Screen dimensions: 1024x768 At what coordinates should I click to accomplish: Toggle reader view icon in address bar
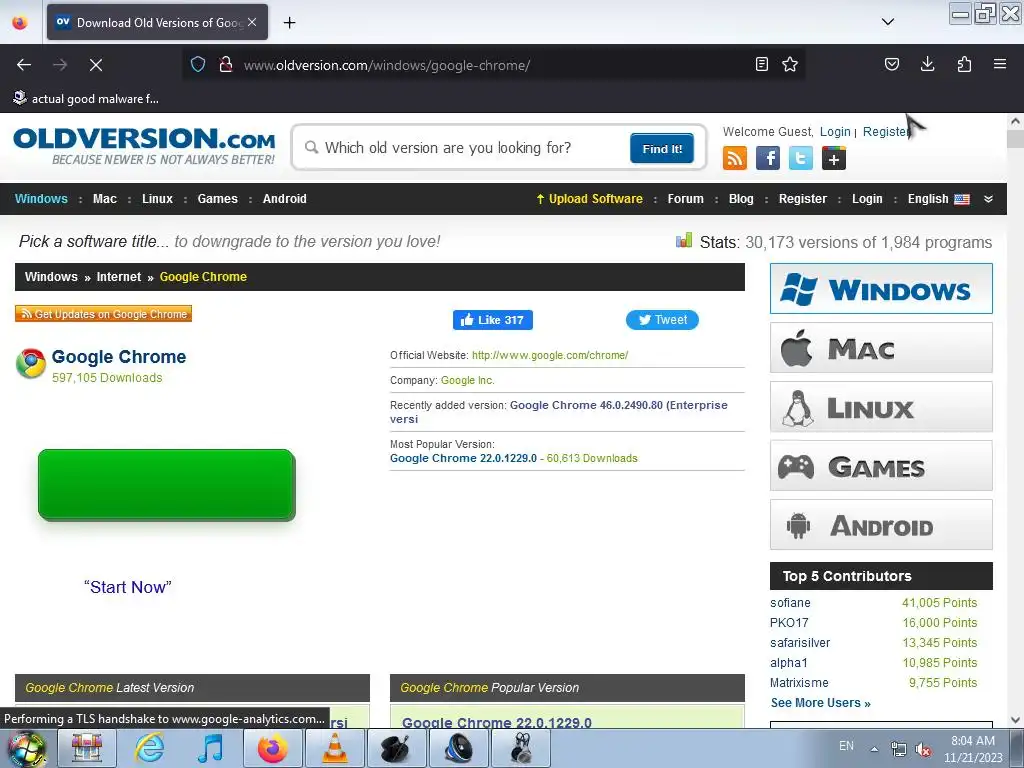click(x=761, y=64)
